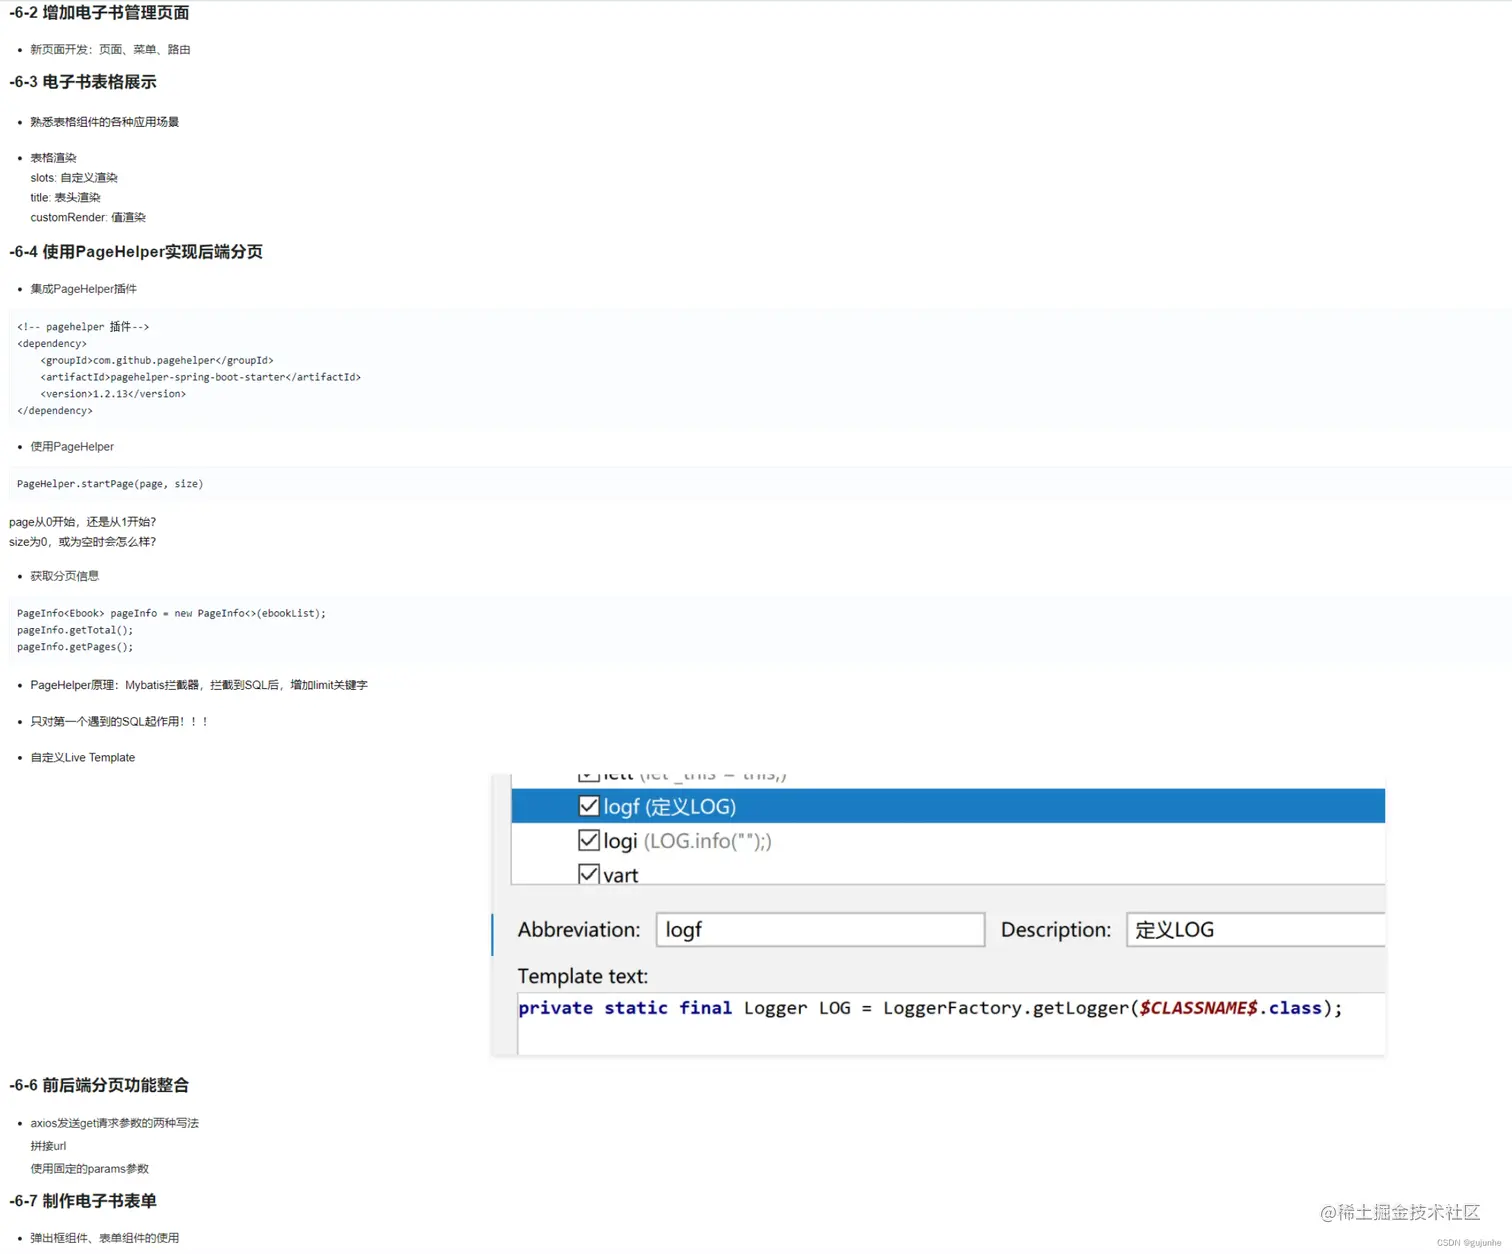The image size is (1512, 1254).
Task: Click heading -6-4 使用PageHelper实现后端分页
Action: (x=136, y=252)
